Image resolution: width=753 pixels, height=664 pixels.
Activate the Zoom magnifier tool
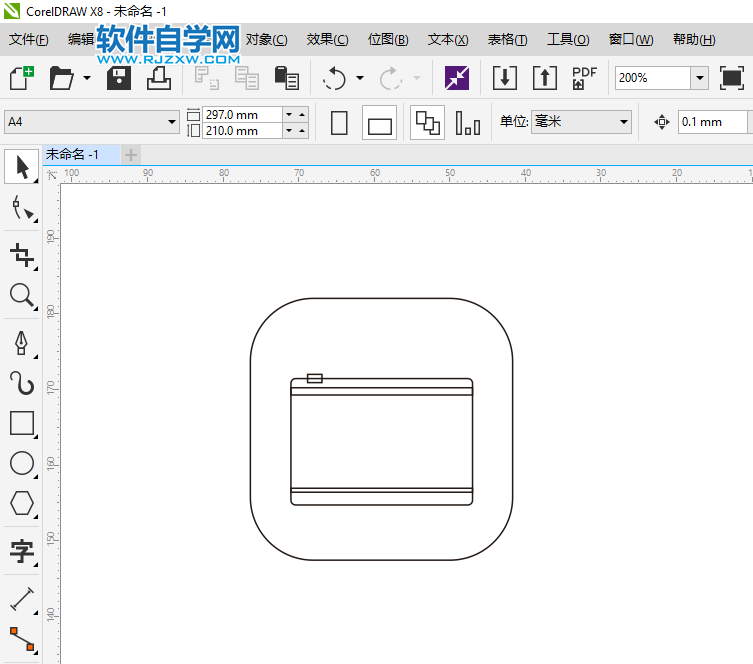[x=22, y=295]
